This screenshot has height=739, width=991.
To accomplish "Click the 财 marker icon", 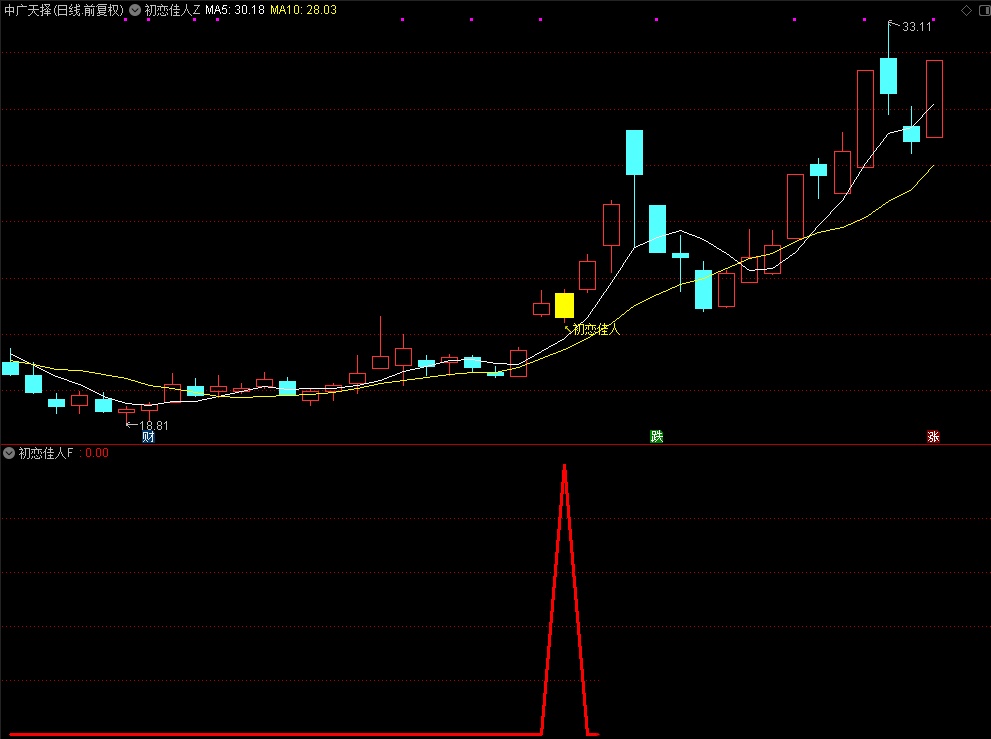I will (x=148, y=436).
